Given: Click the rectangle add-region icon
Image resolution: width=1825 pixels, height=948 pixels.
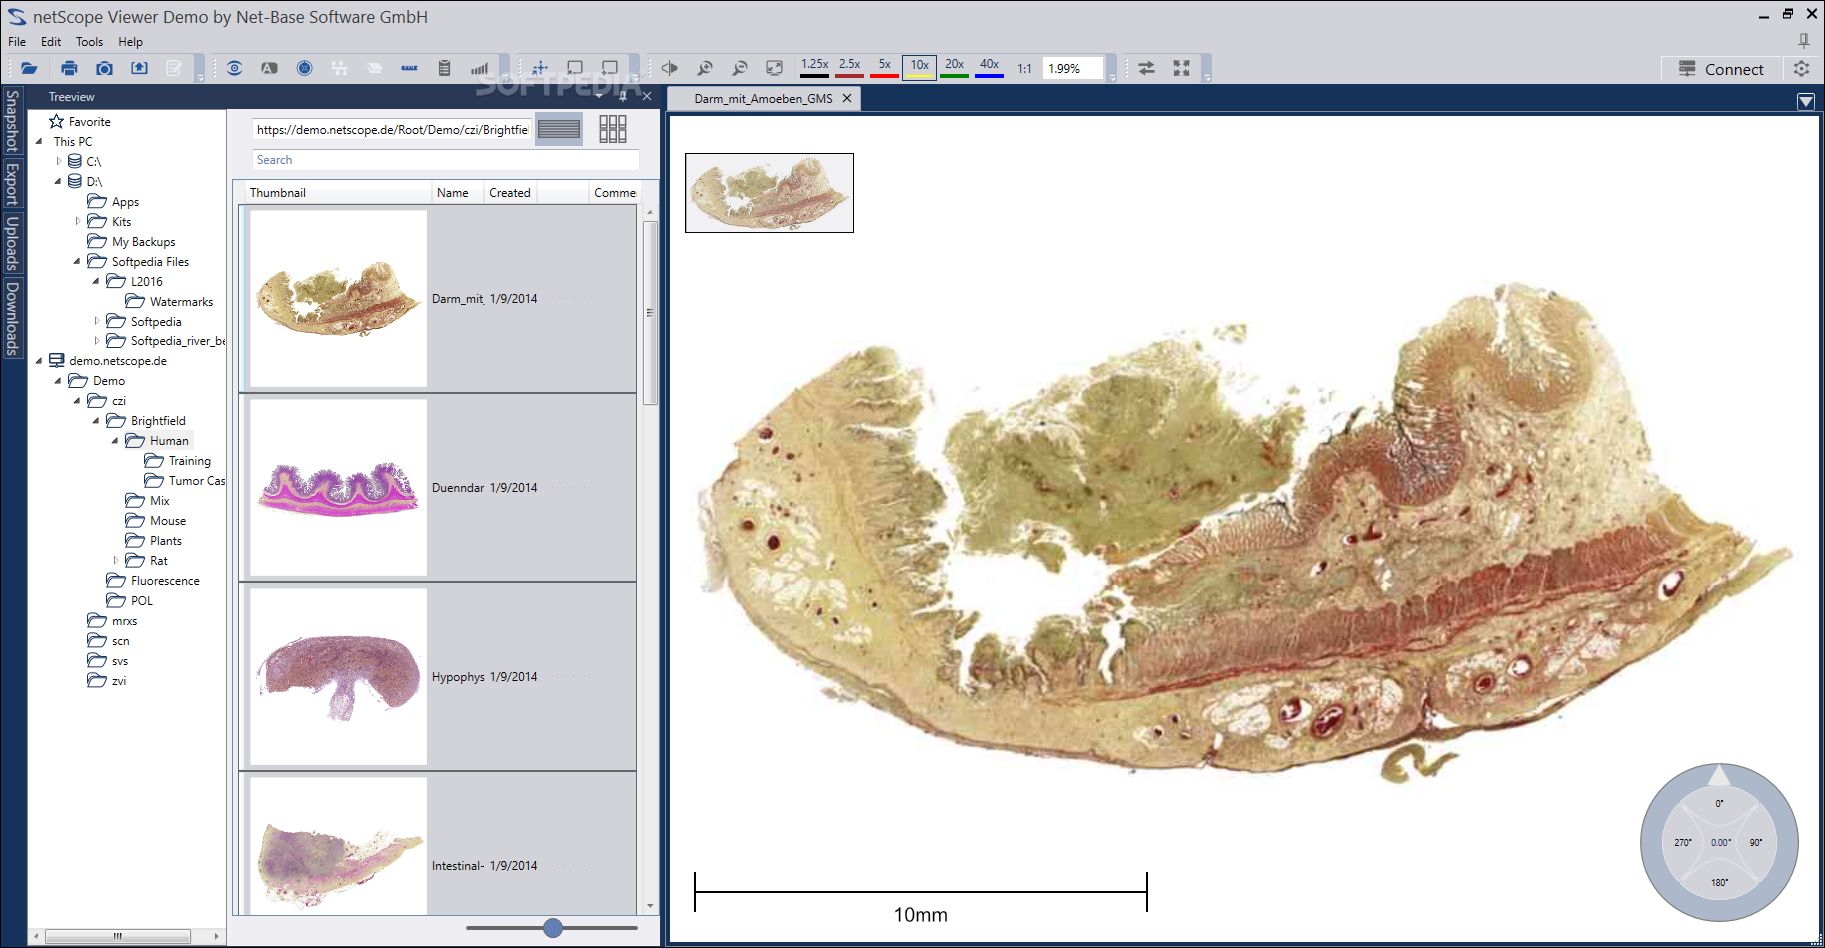Looking at the screenshot, I should (610, 68).
